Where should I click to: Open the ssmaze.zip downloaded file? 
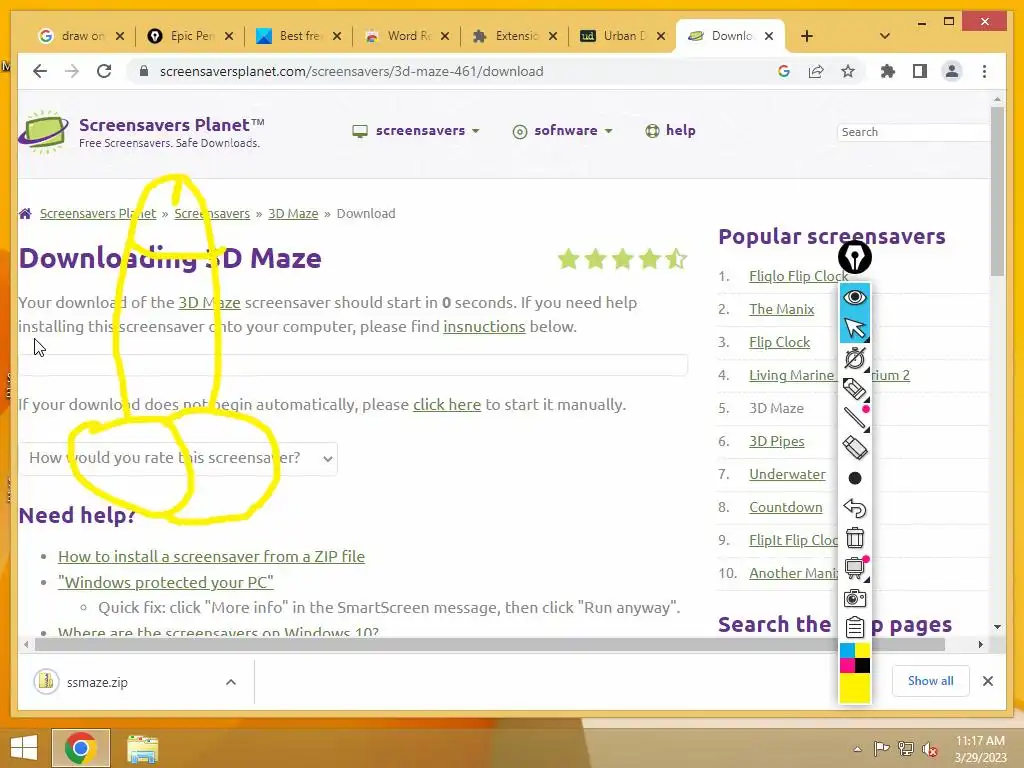pyautogui.click(x=97, y=682)
